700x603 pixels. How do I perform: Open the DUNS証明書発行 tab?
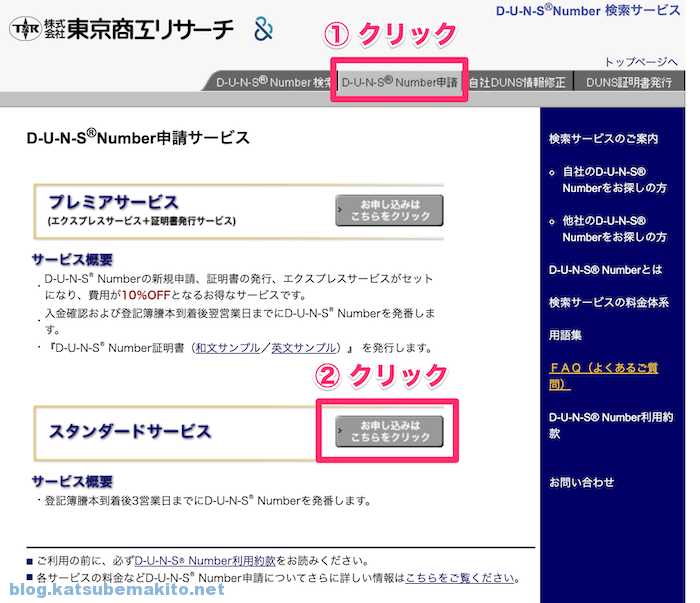coord(629,83)
